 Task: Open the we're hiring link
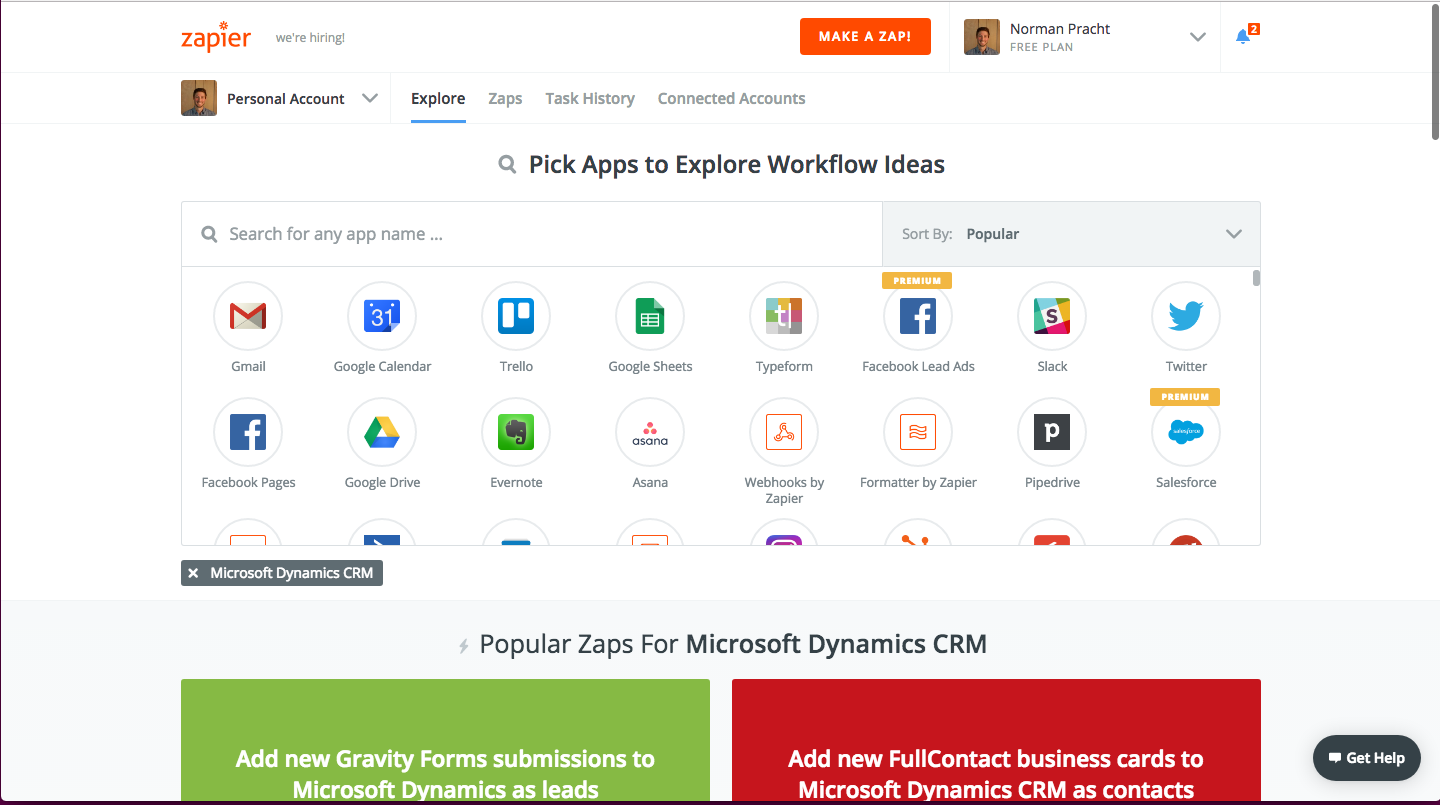point(310,38)
